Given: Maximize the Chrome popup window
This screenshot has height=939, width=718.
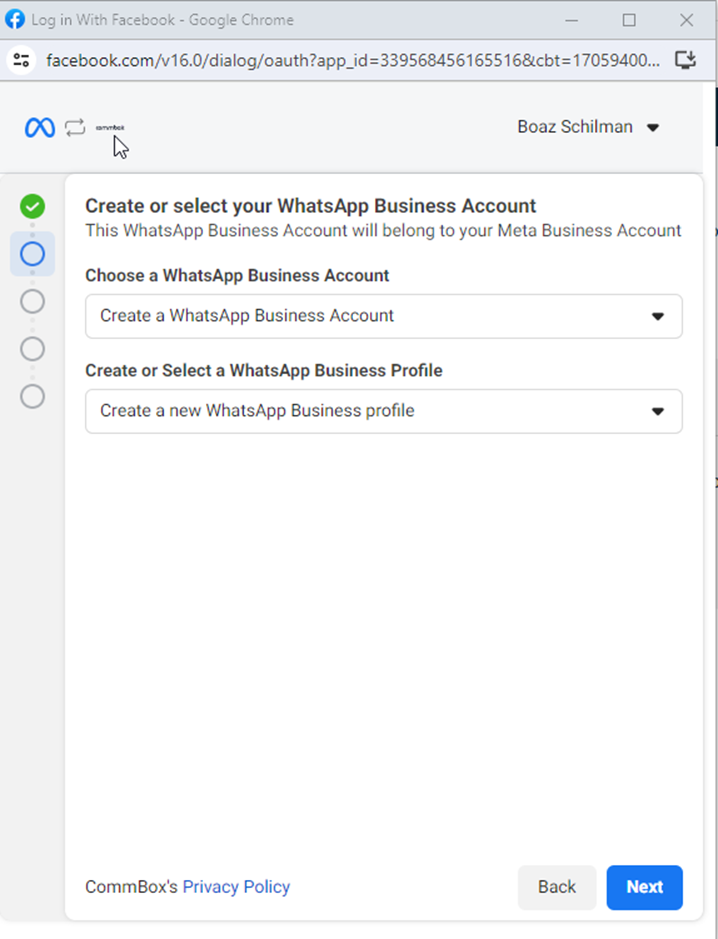Looking at the screenshot, I should click(x=629, y=20).
